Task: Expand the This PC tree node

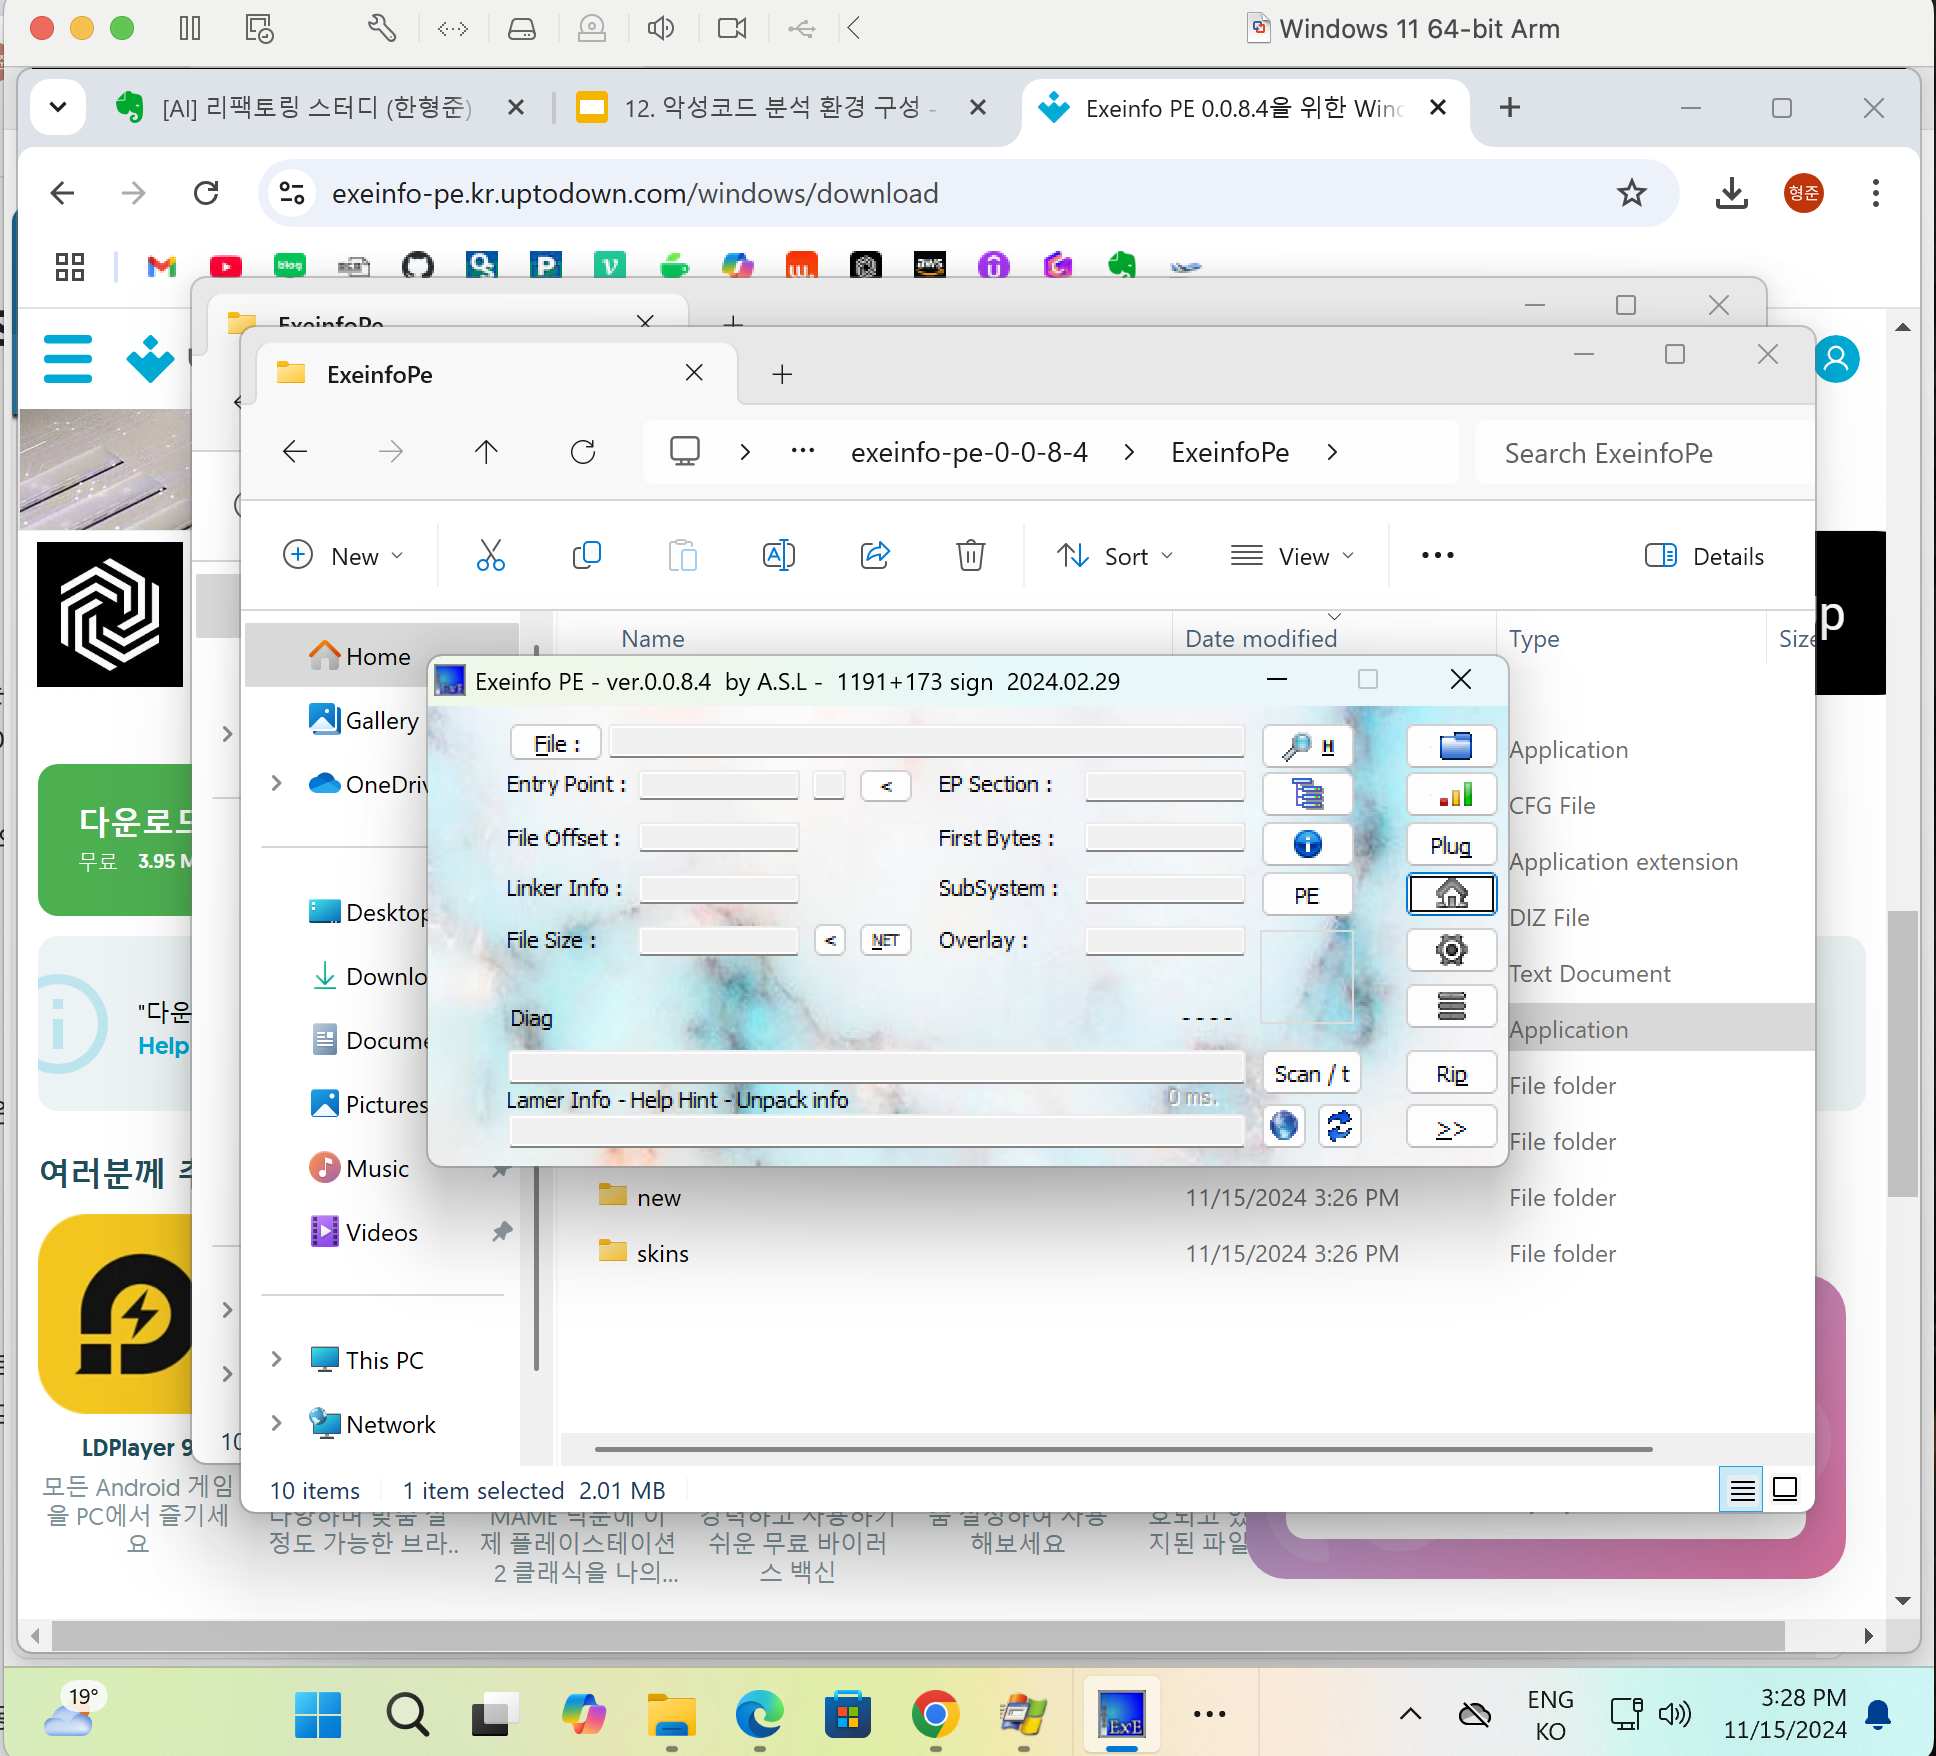Action: click(277, 1359)
